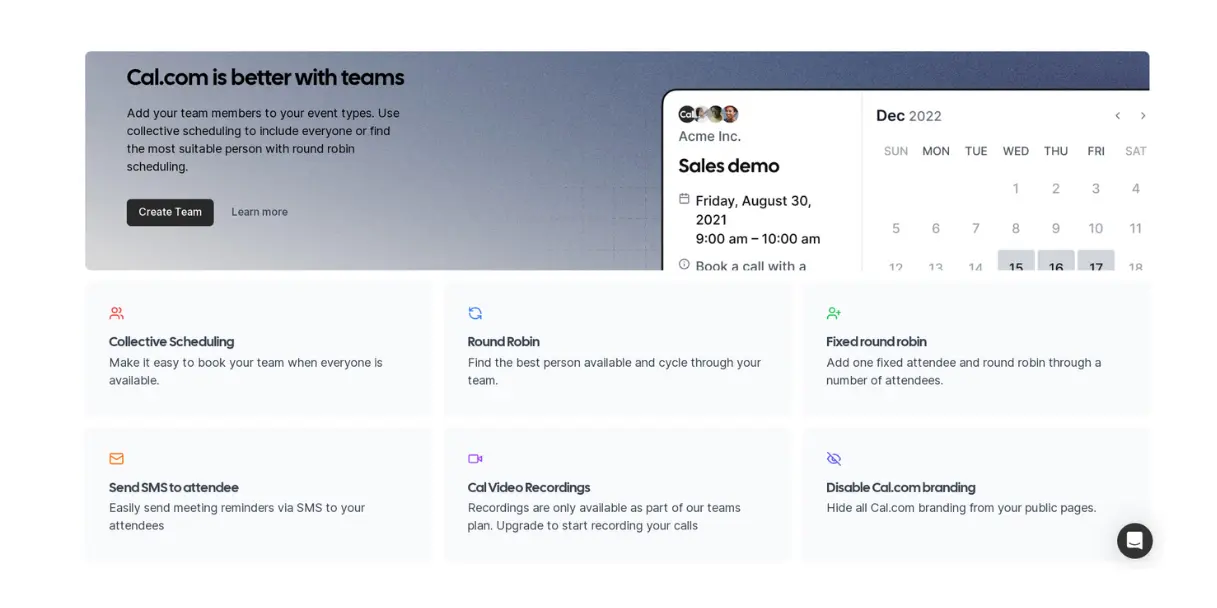Click the Create Team button
This screenshot has height=608, width=1217.
[170, 212]
